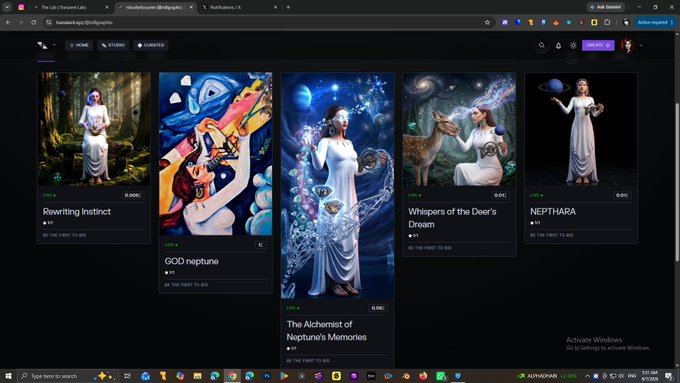Bookmark this page with the star icon
Viewport: 680px width, 383px height.
coord(487,22)
